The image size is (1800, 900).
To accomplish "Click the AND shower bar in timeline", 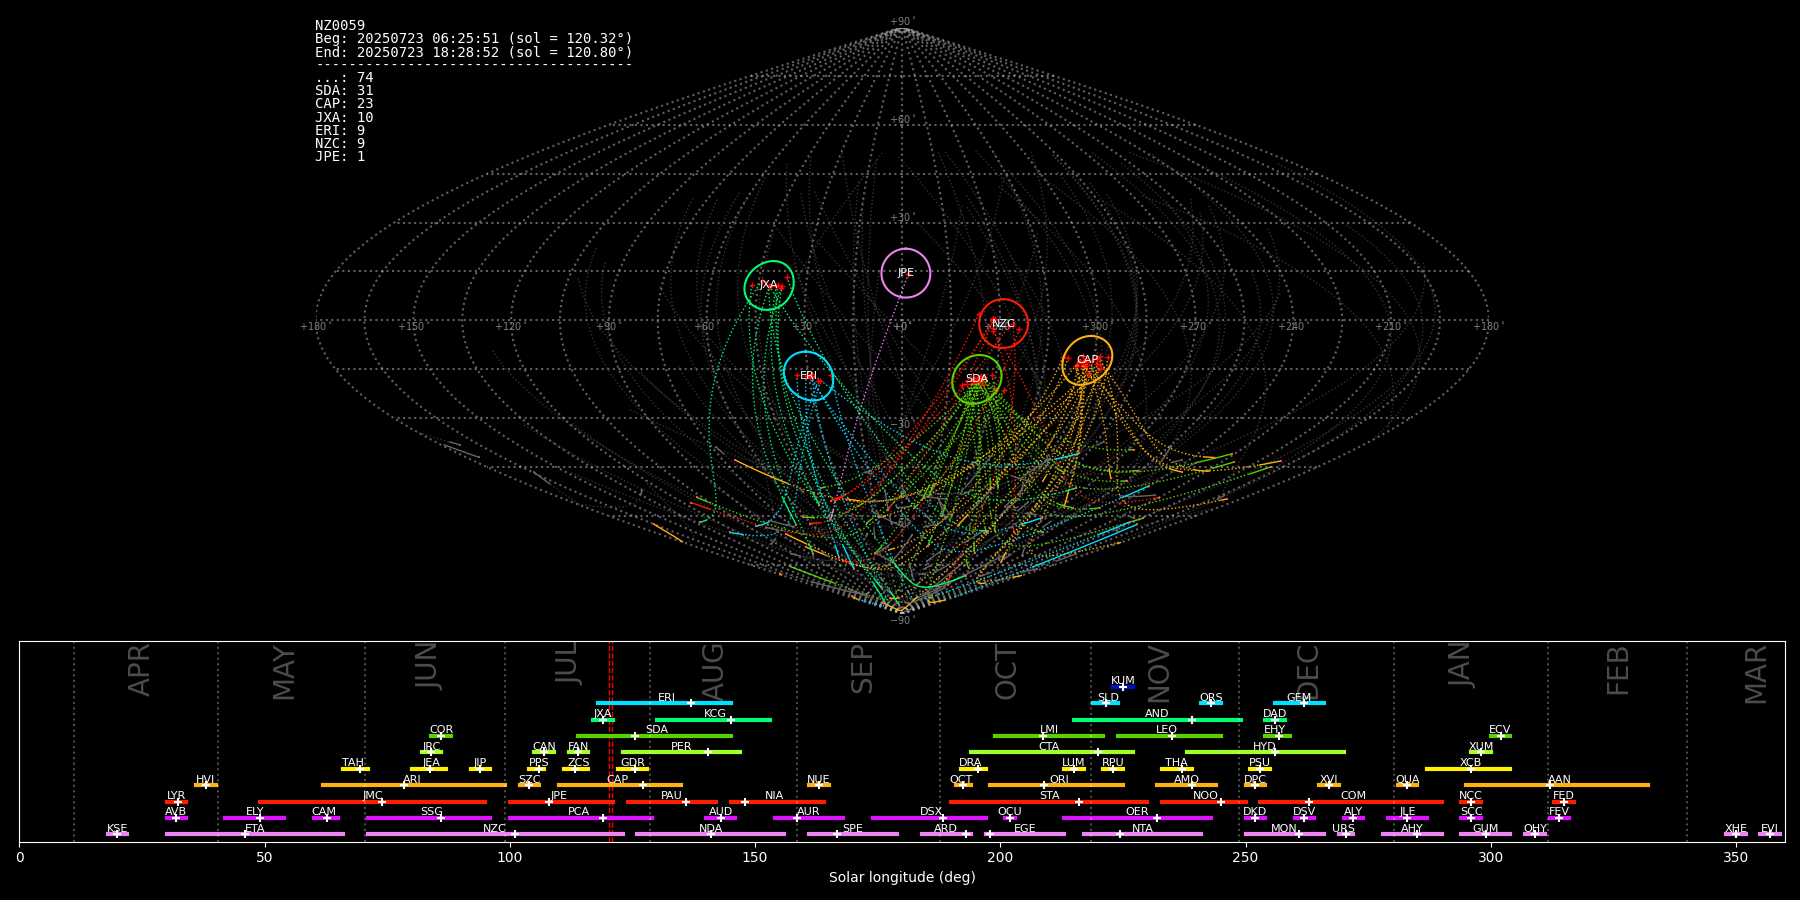I will point(1157,719).
